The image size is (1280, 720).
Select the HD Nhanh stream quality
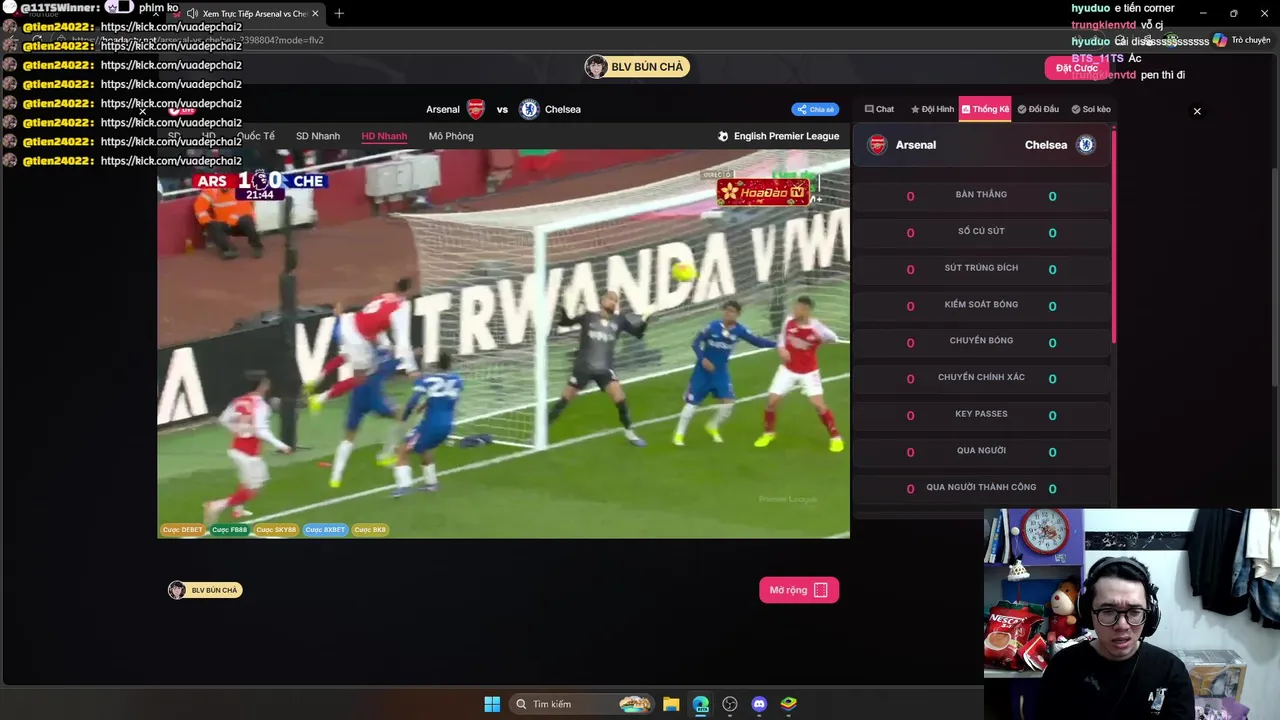(384, 136)
